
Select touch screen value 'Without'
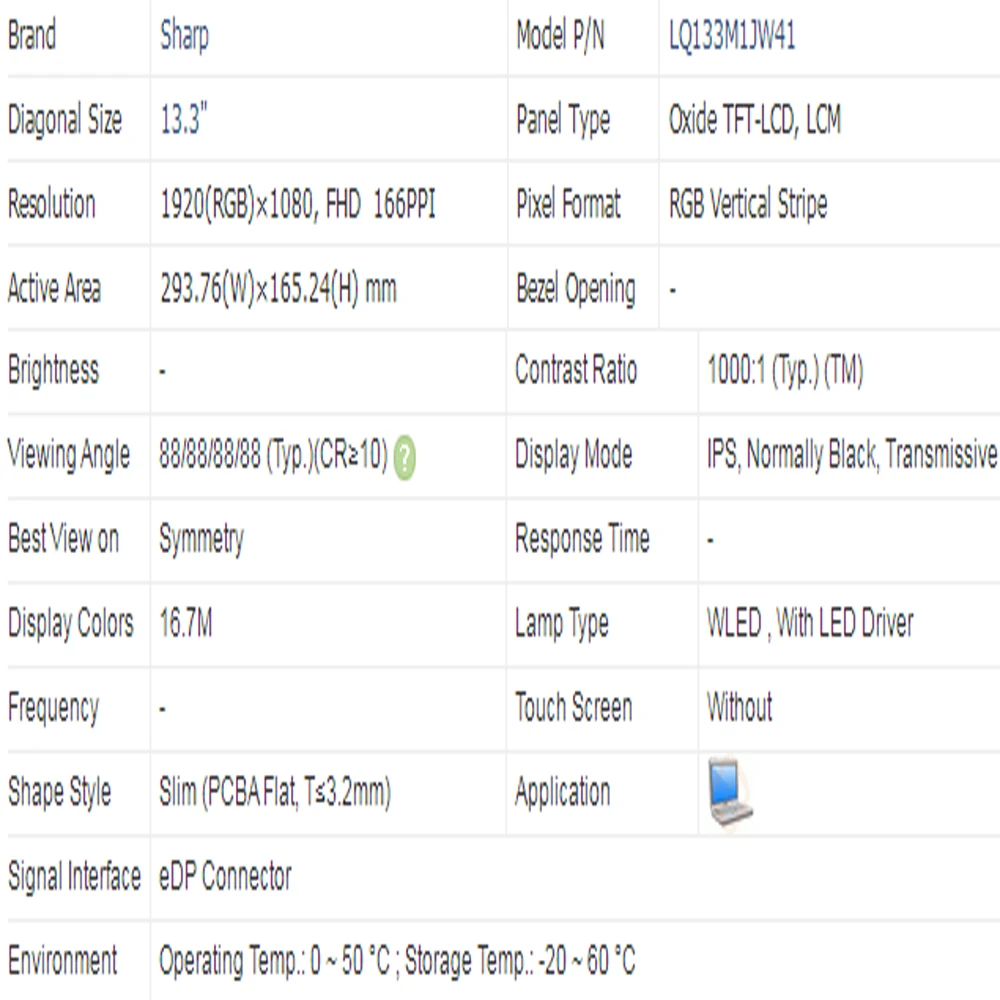pyautogui.click(x=740, y=707)
